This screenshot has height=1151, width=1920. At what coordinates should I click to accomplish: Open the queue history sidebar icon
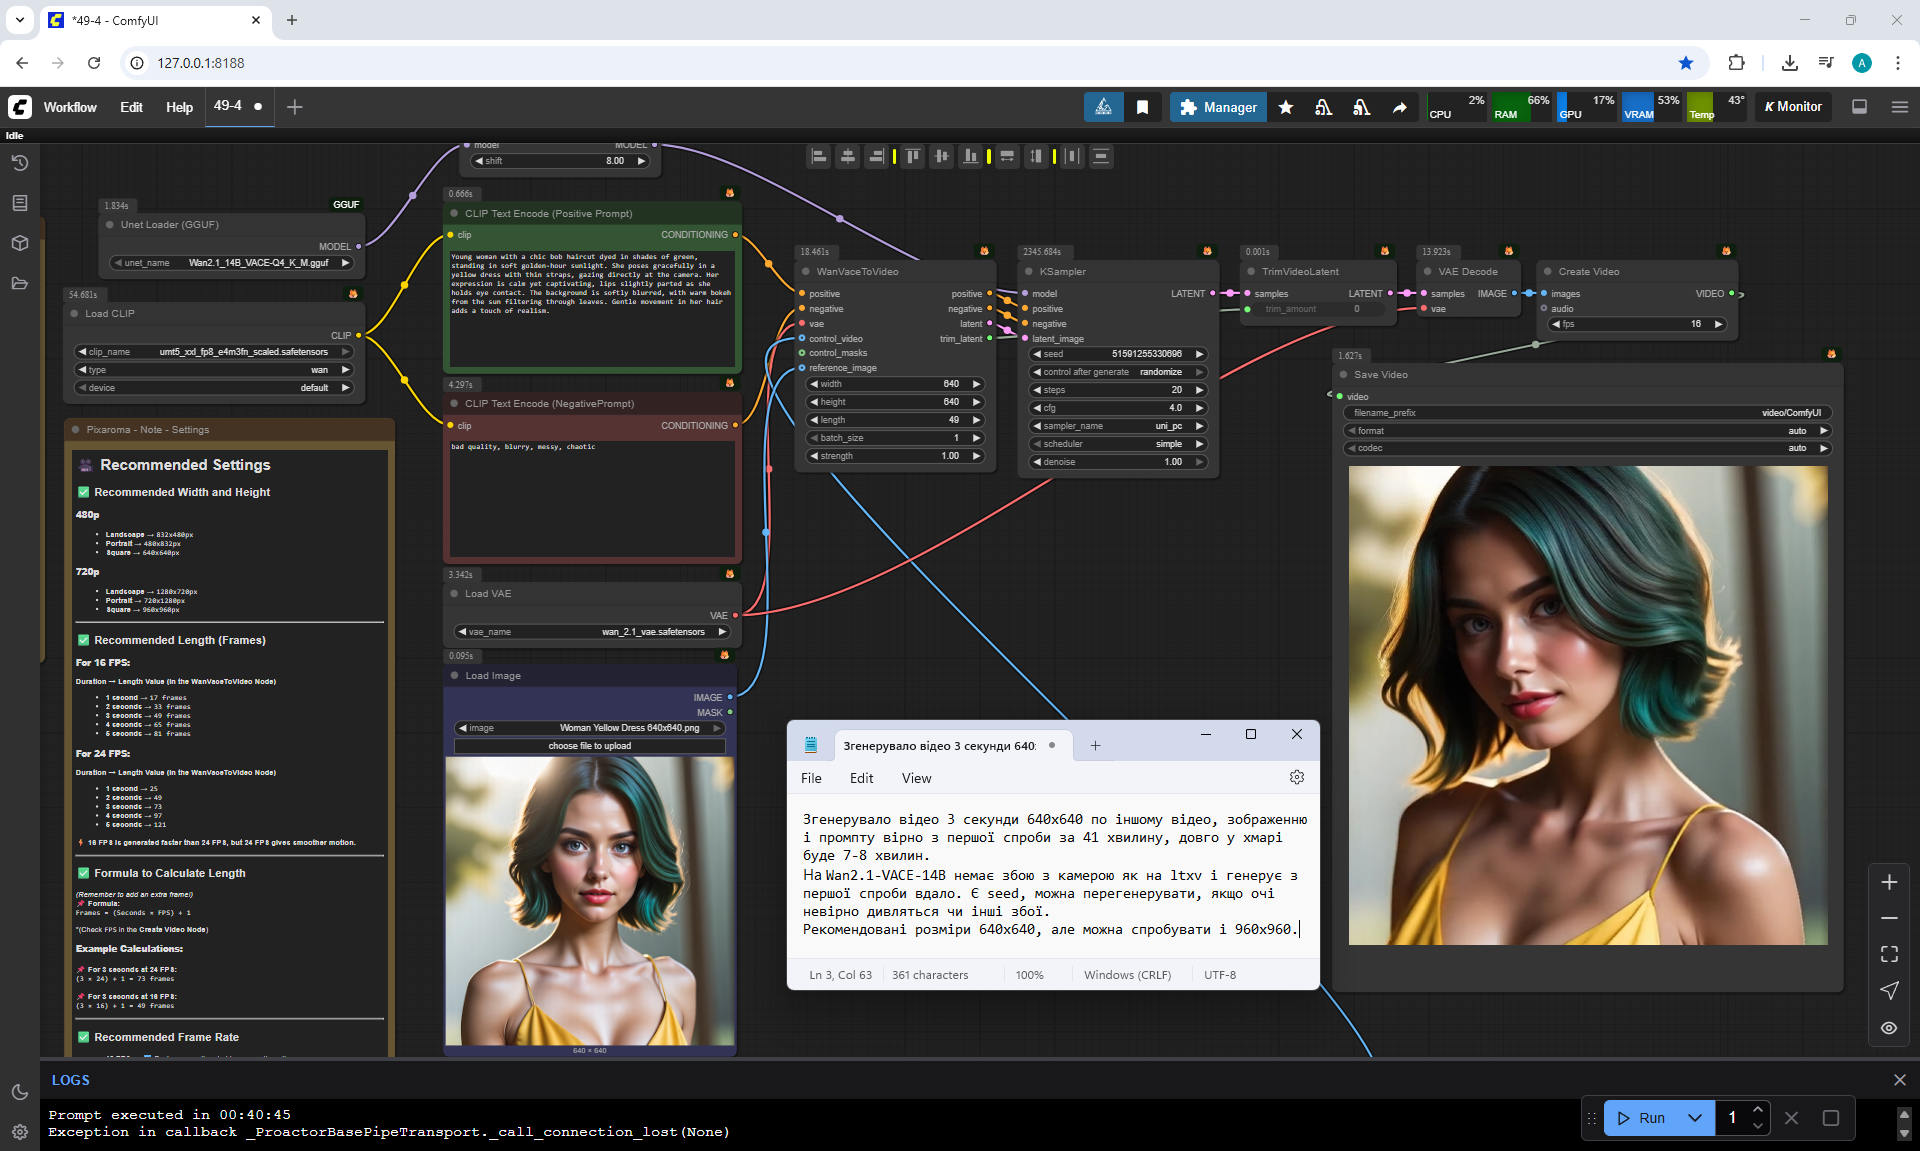pyautogui.click(x=19, y=163)
